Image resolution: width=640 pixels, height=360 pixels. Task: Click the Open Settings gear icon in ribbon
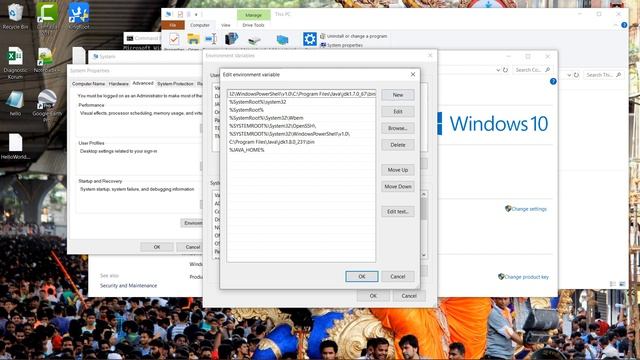(310, 39)
